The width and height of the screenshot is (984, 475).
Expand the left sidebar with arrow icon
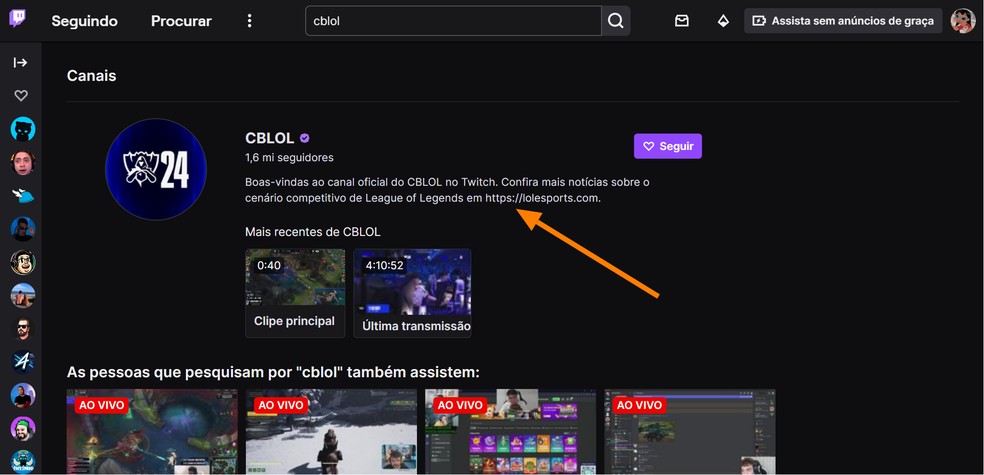pyautogui.click(x=21, y=62)
